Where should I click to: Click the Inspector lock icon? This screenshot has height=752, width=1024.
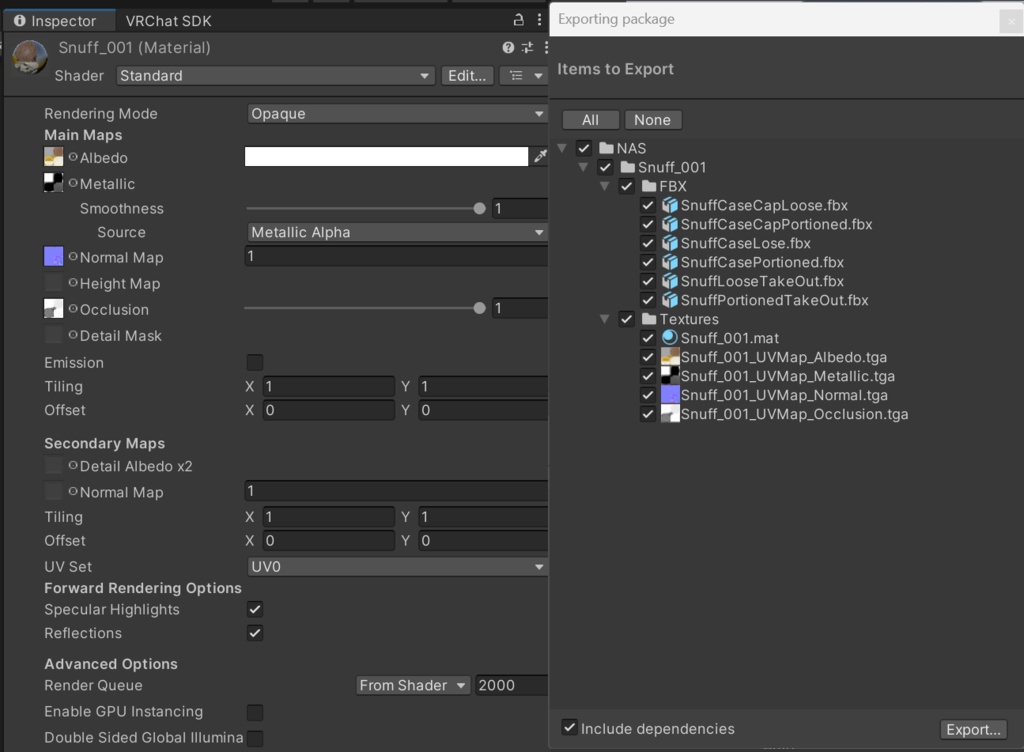pos(519,20)
